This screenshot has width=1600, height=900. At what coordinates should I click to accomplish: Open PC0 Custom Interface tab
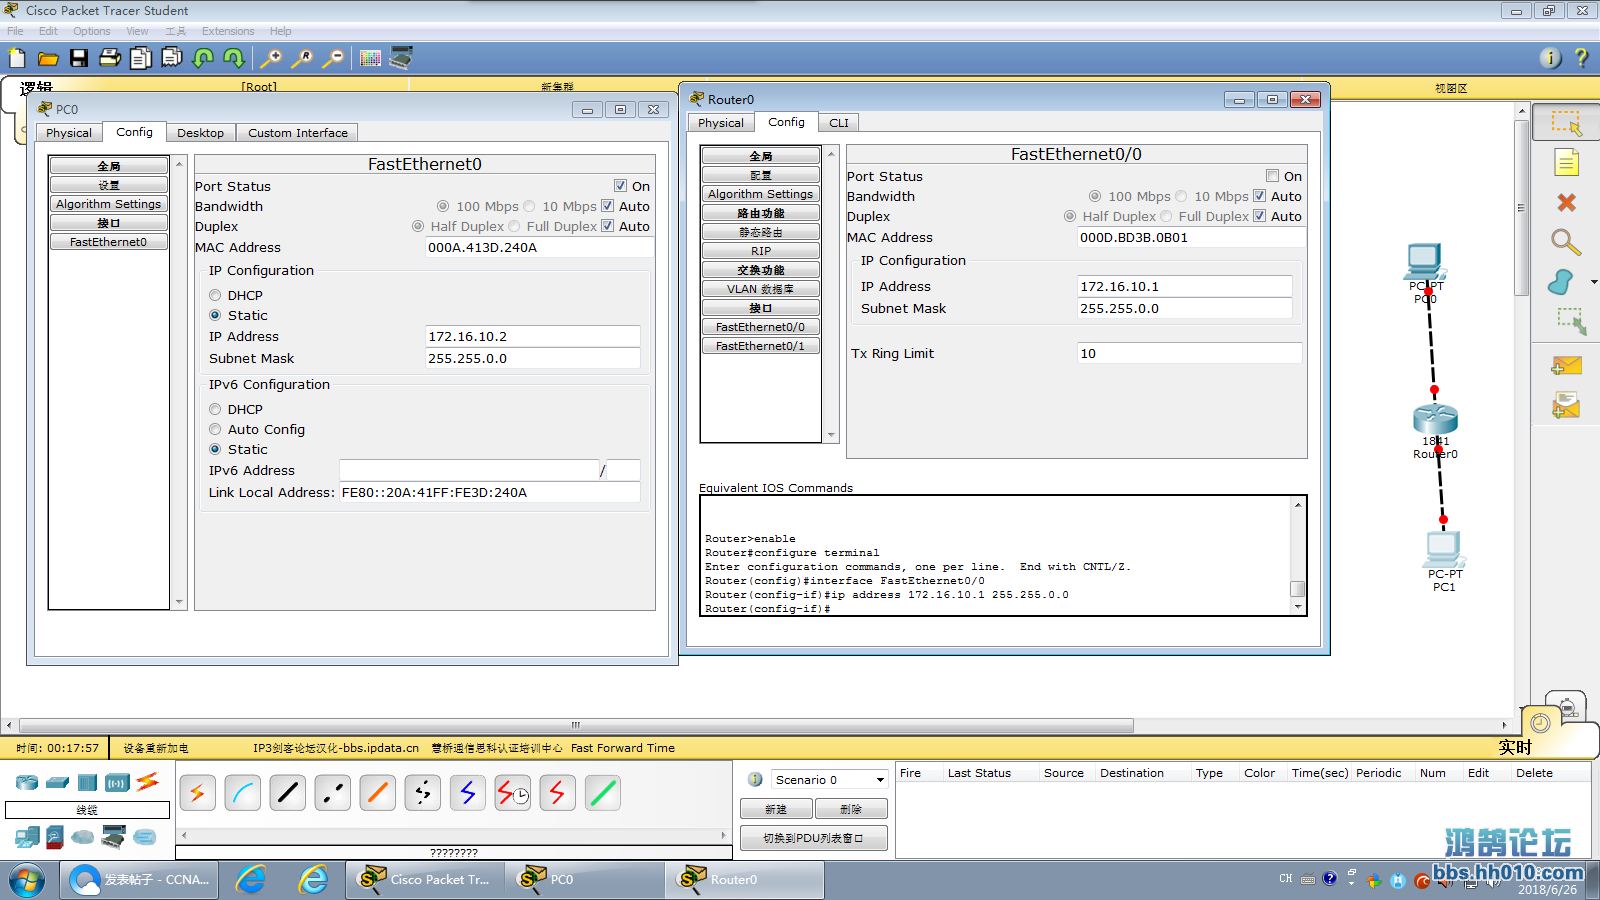(x=298, y=133)
